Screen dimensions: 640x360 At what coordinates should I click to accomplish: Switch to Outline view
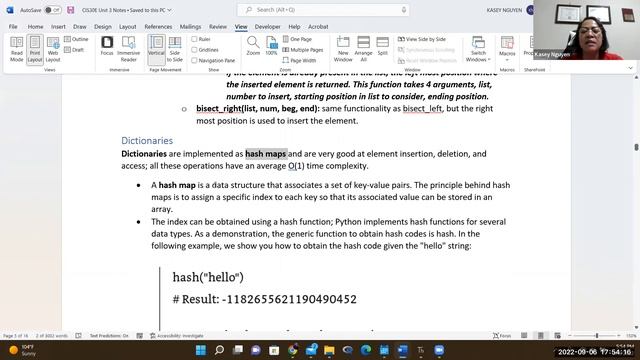click(x=76, y=39)
